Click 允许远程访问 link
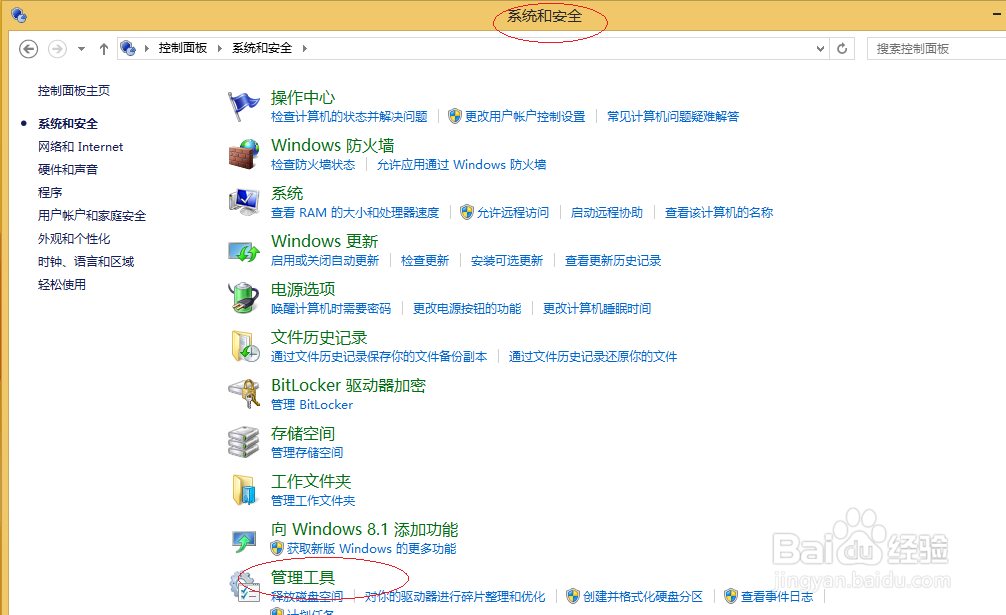 (x=513, y=212)
